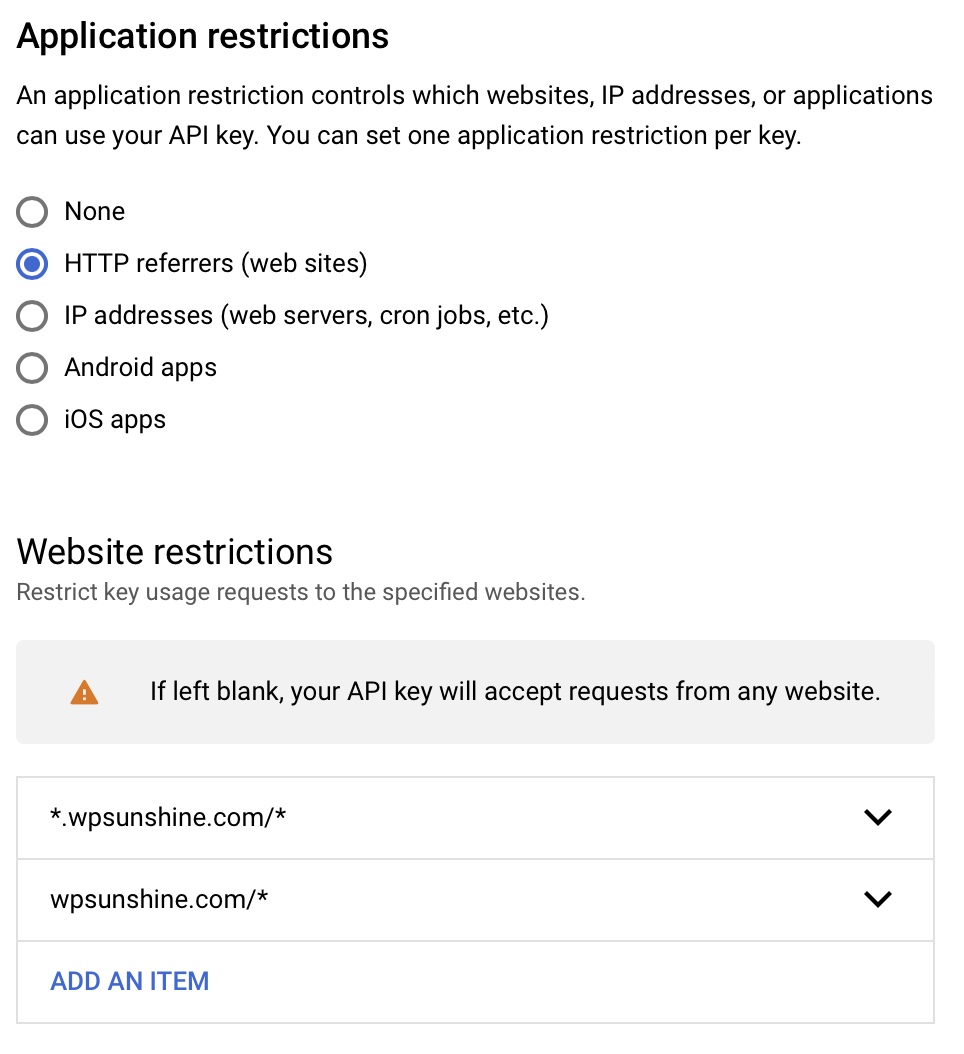964x1054 pixels.
Task: Select the "HTTP referrers (web sites)" restriction
Action: click(x=32, y=264)
